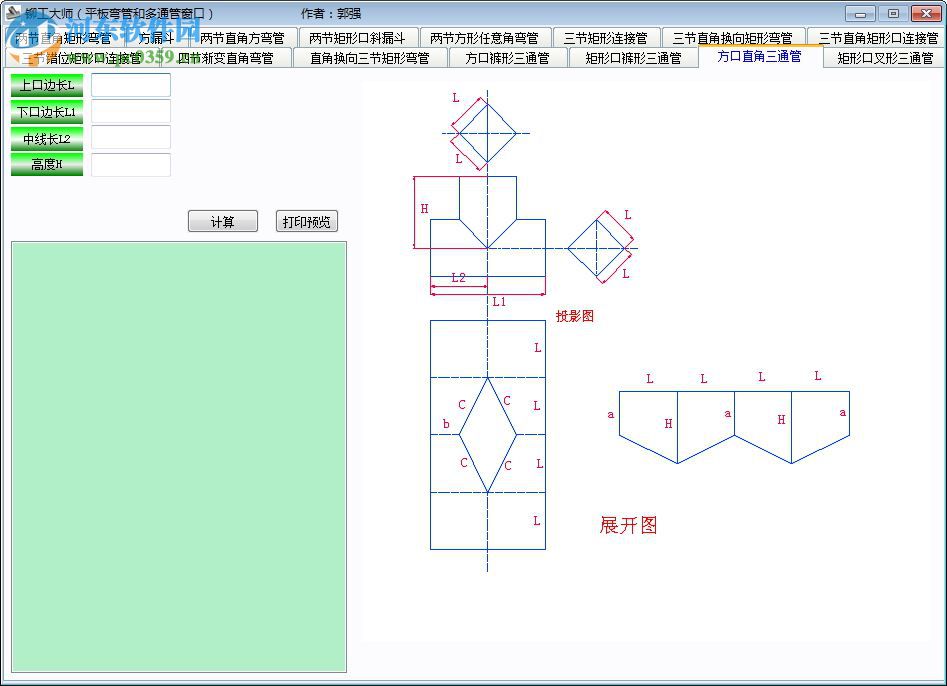The image size is (947, 686).
Task: Click the app icon in title bar
Action: (x=13, y=13)
